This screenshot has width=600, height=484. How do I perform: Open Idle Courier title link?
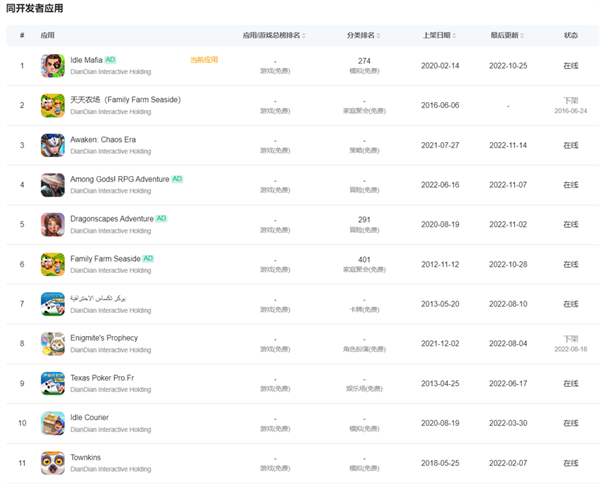coord(90,417)
